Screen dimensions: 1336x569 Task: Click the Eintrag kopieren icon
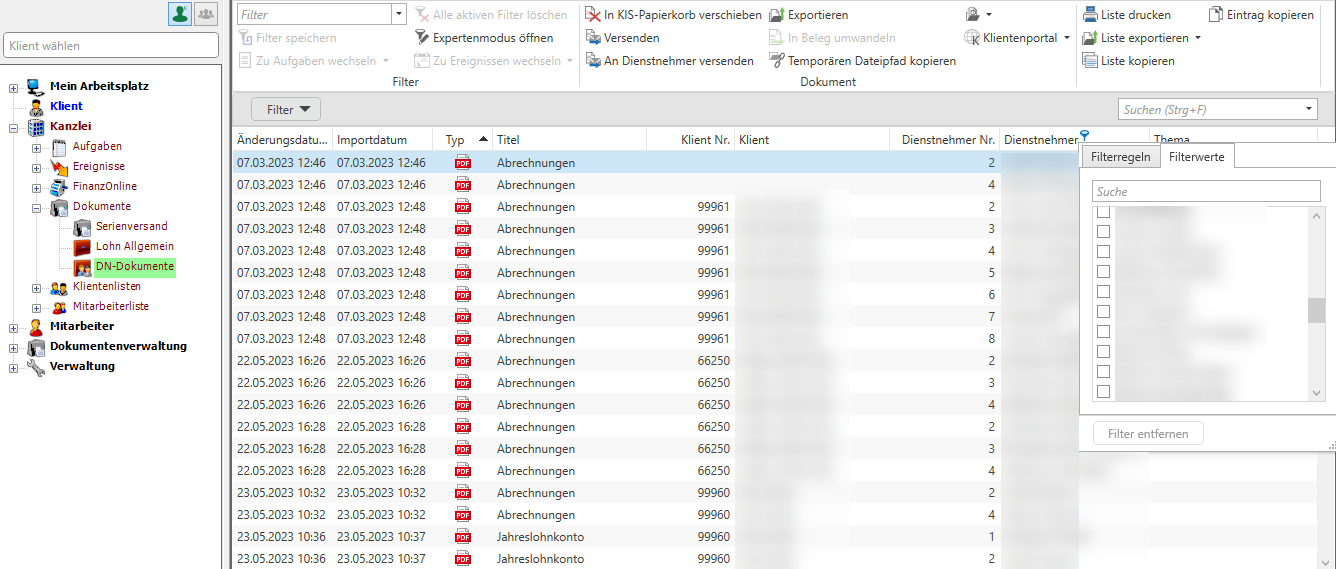click(x=1216, y=15)
